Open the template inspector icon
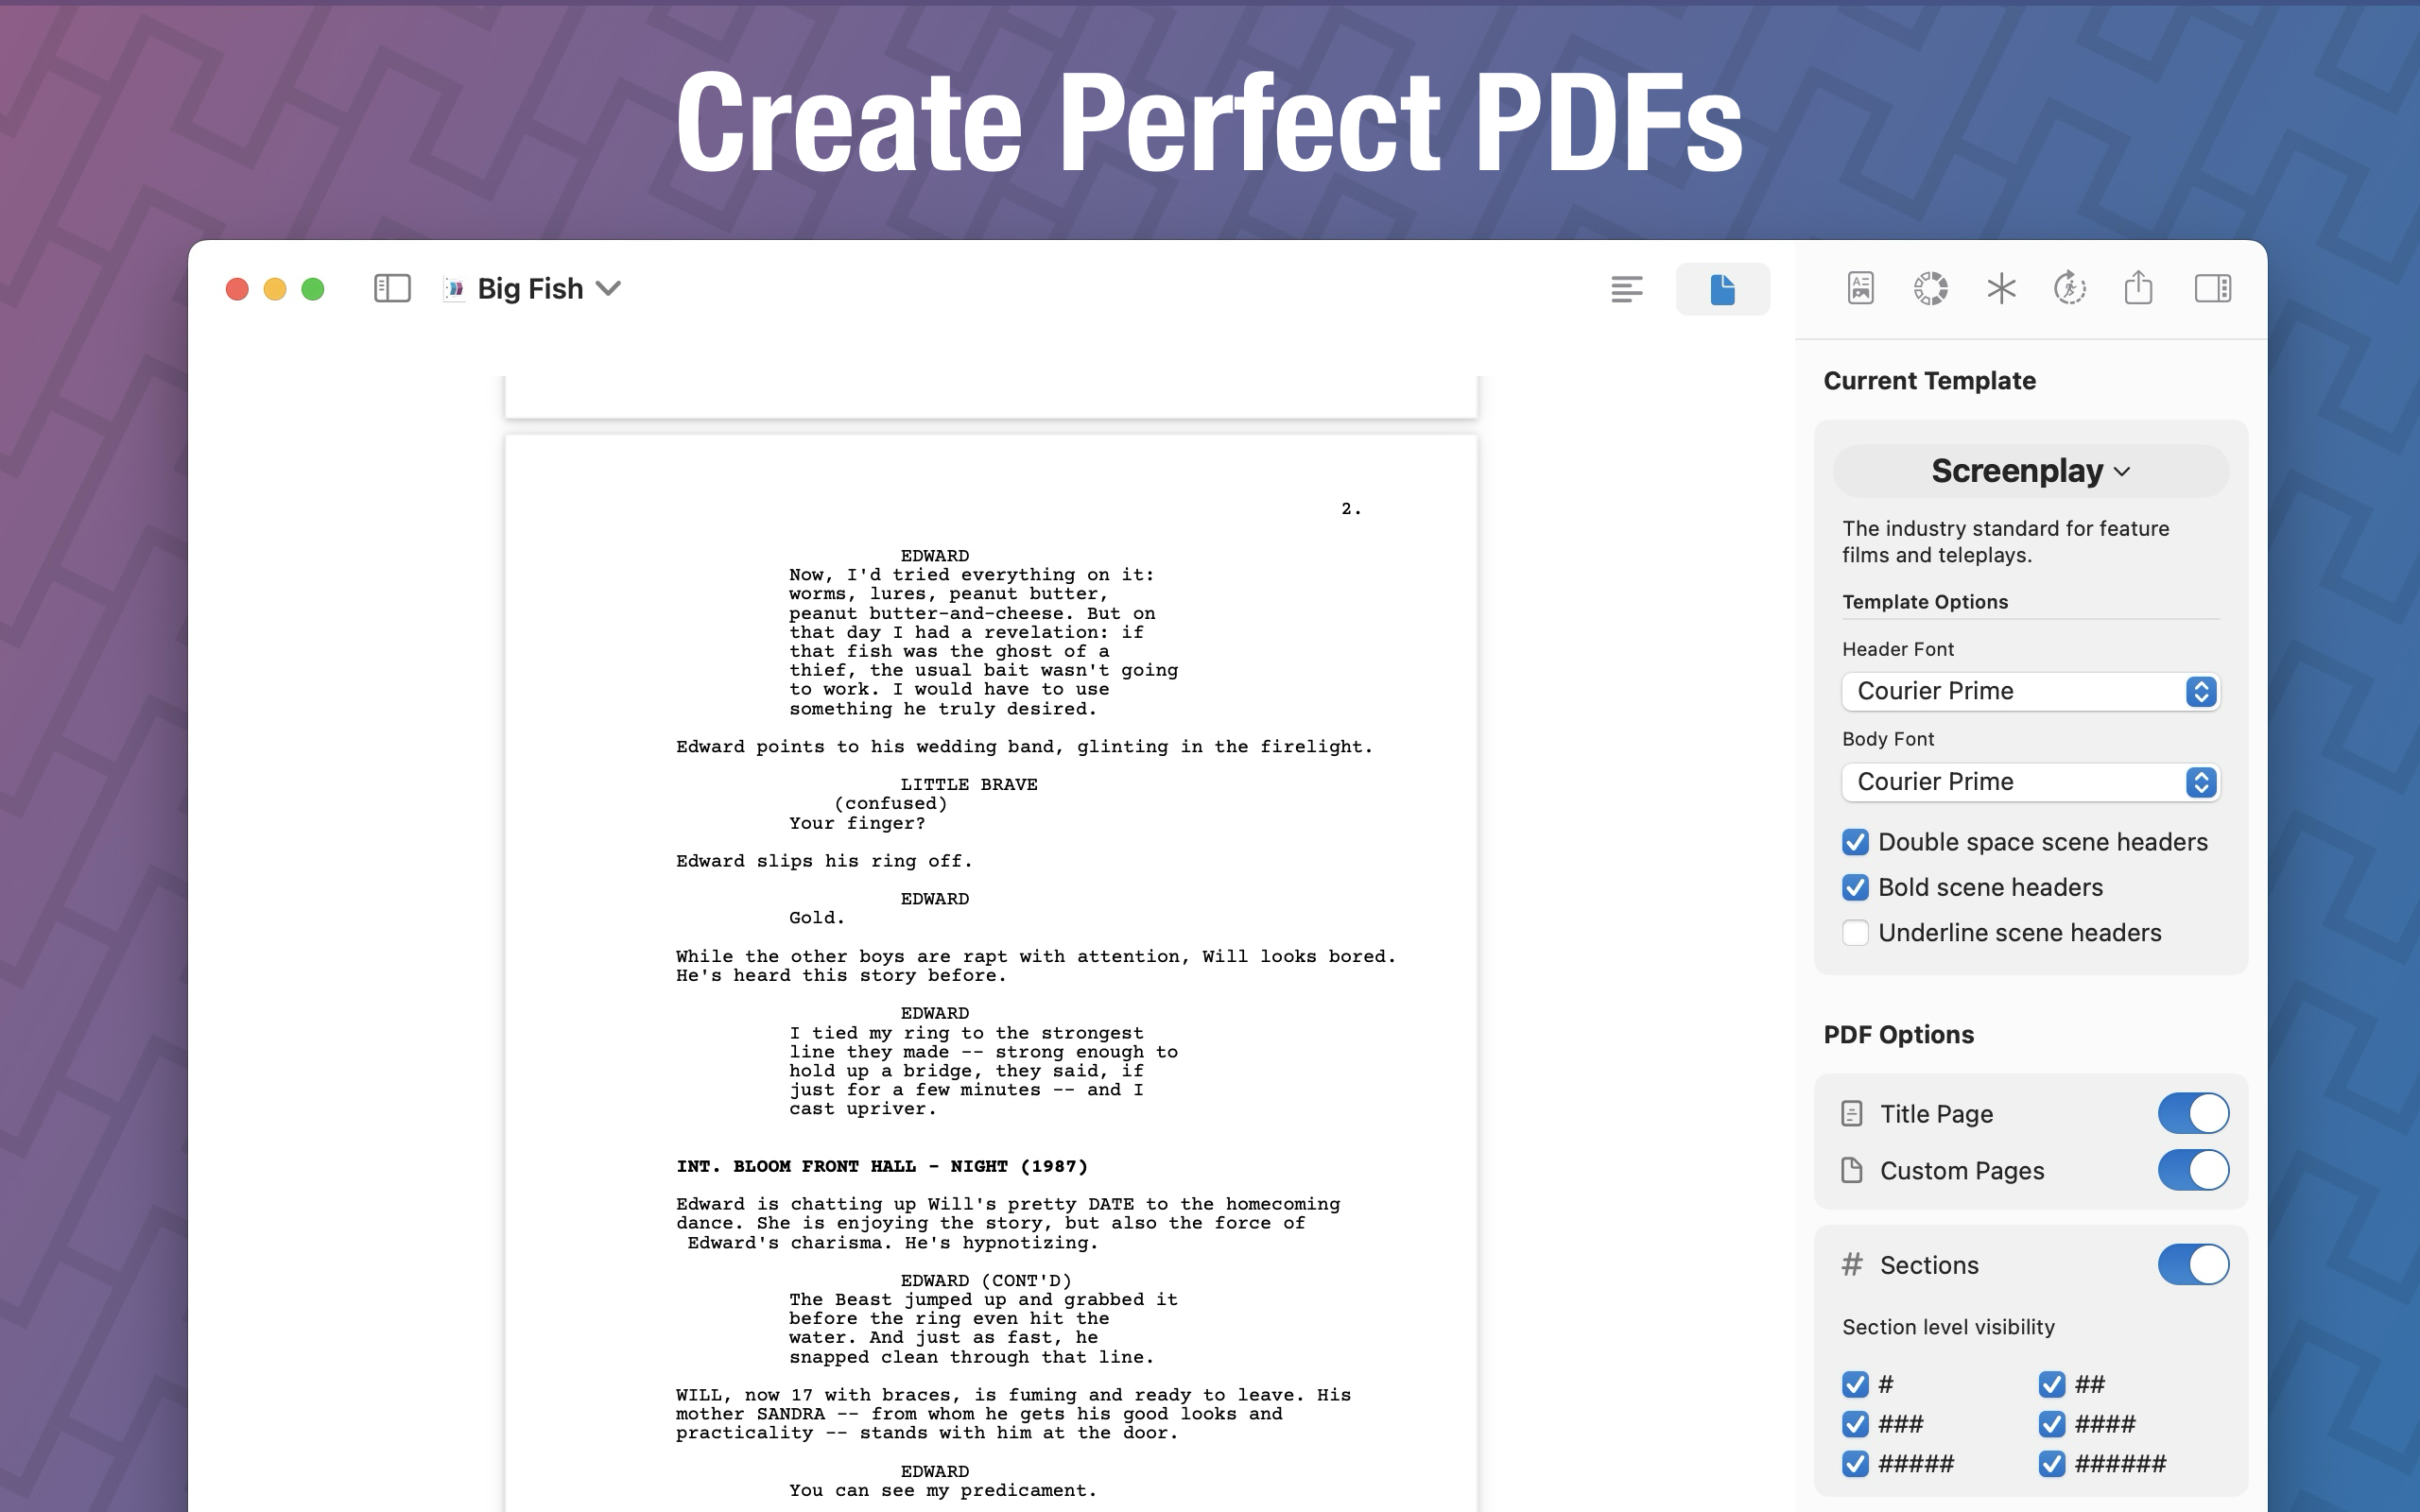The height and width of the screenshot is (1512, 2420). pos(1860,289)
